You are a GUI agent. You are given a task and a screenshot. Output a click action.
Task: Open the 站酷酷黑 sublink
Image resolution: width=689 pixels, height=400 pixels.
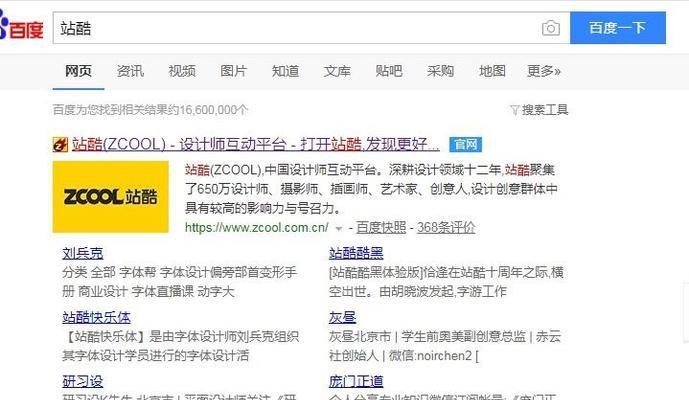click(x=356, y=253)
